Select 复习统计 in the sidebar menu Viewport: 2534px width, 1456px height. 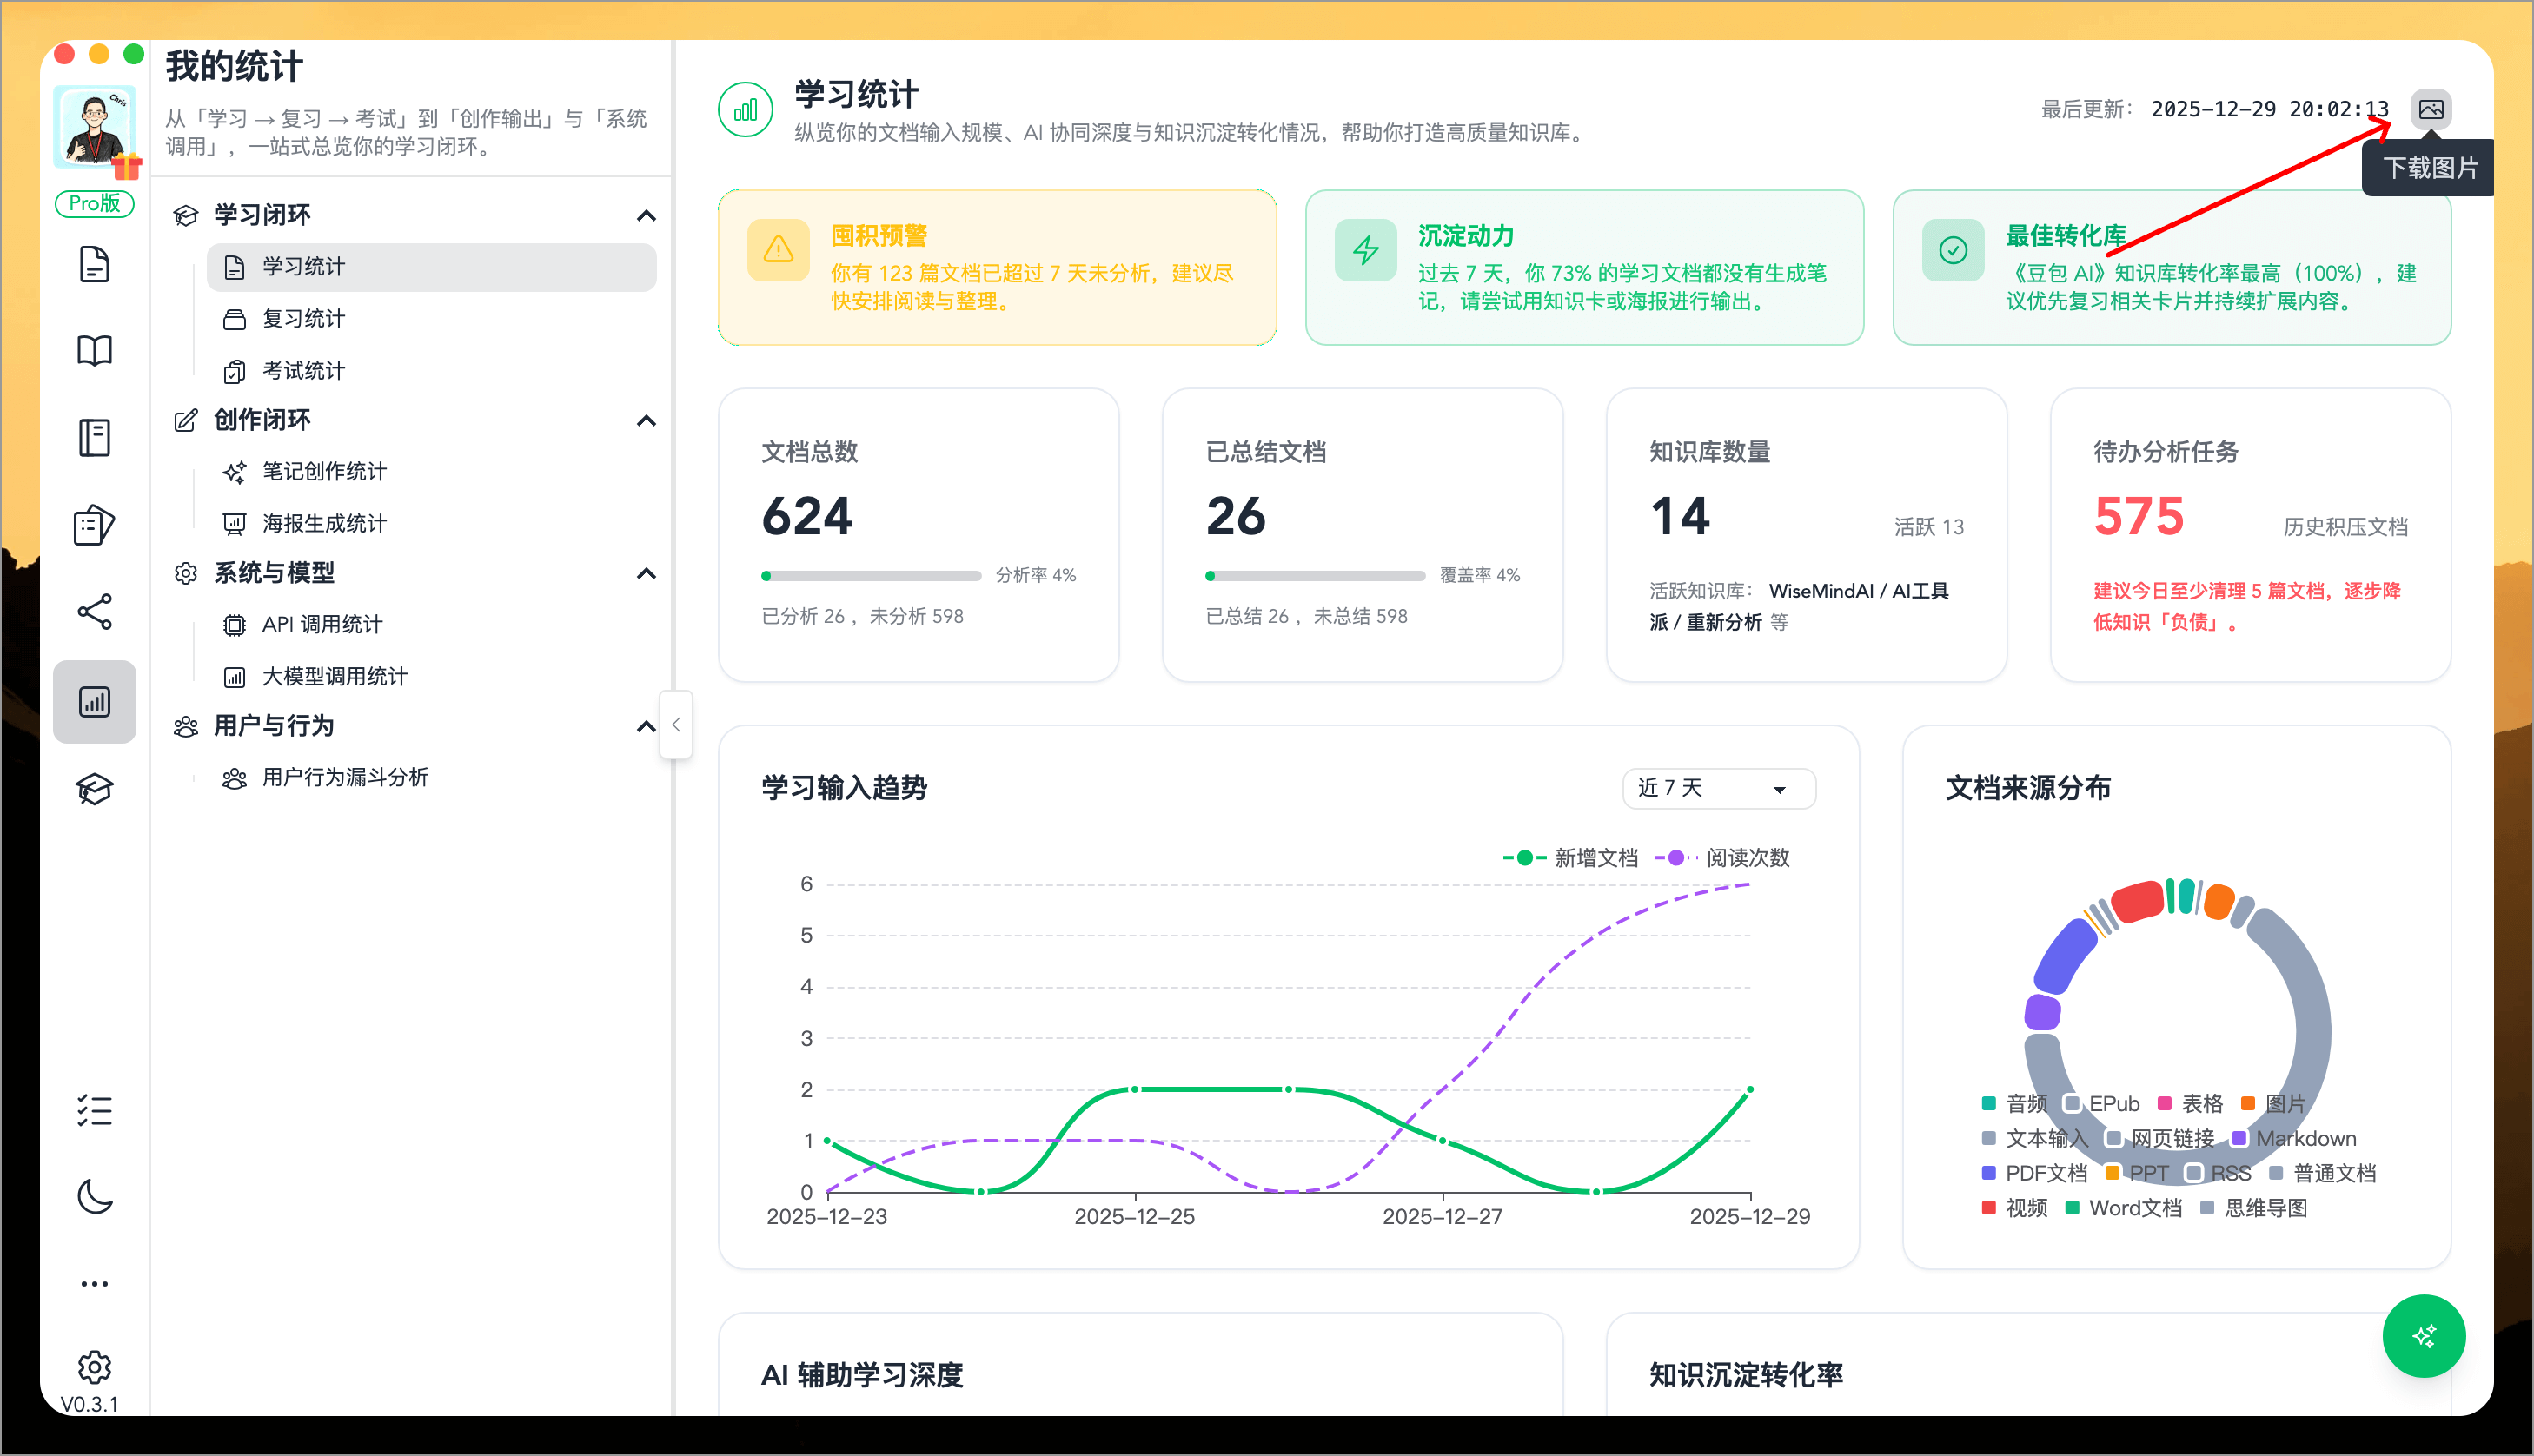tap(303, 318)
